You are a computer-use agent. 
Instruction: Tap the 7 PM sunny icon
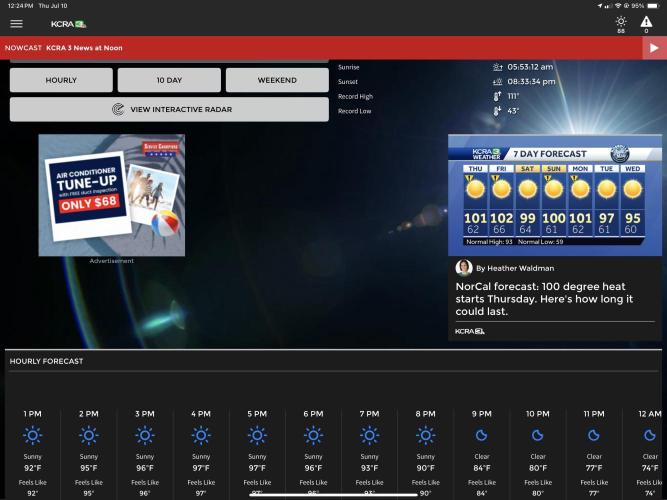369,436
